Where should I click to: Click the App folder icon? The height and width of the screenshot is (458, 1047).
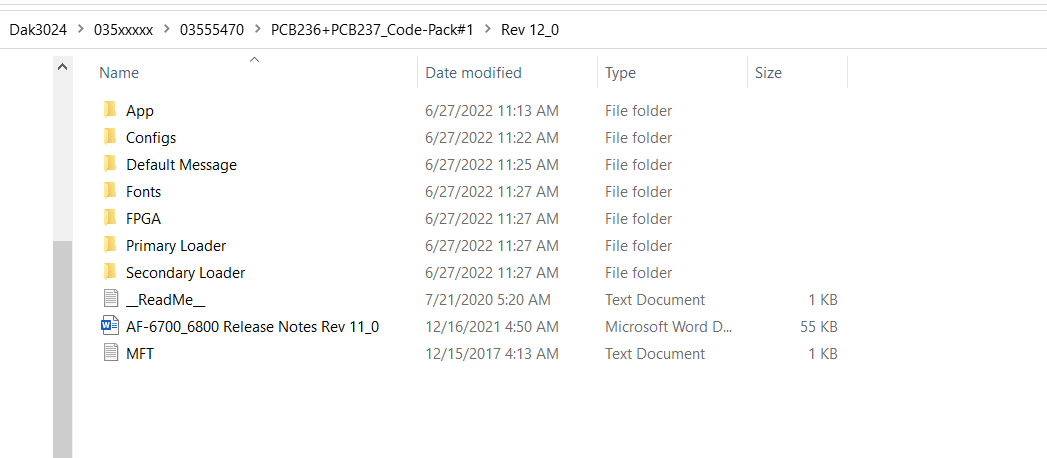point(110,110)
